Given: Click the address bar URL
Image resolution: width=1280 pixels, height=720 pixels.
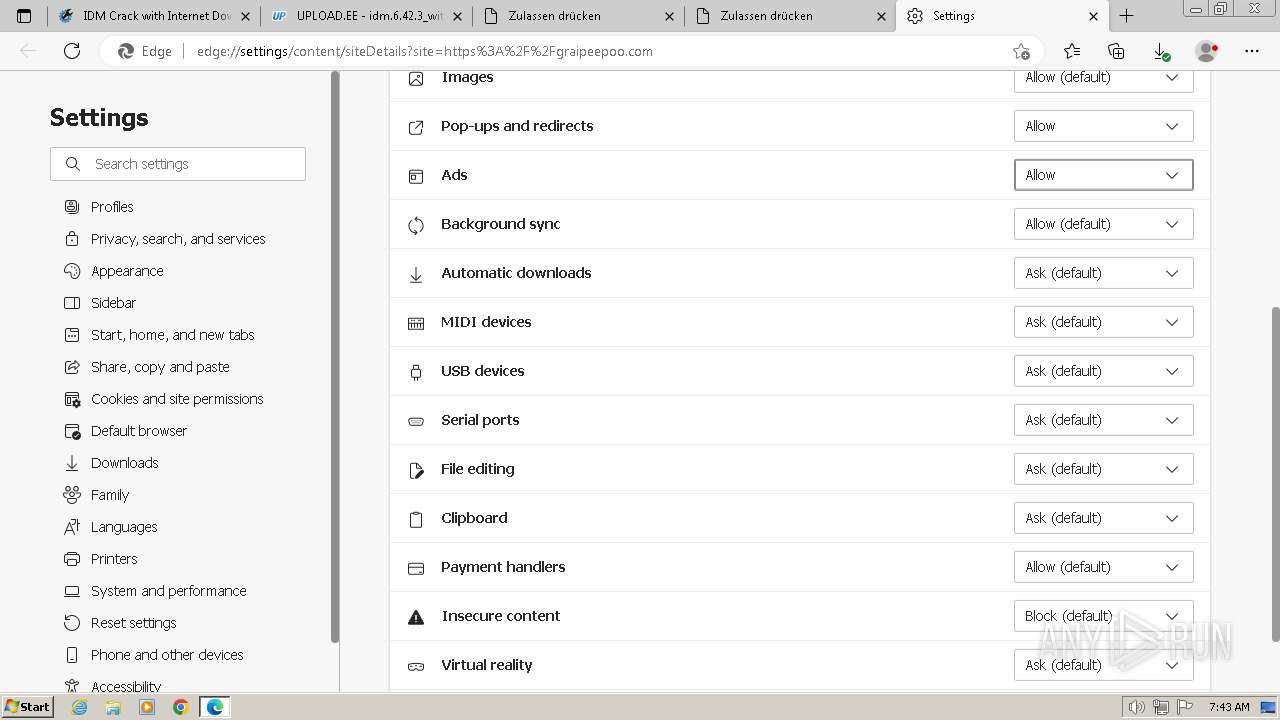Looking at the screenshot, I should click(x=425, y=51).
